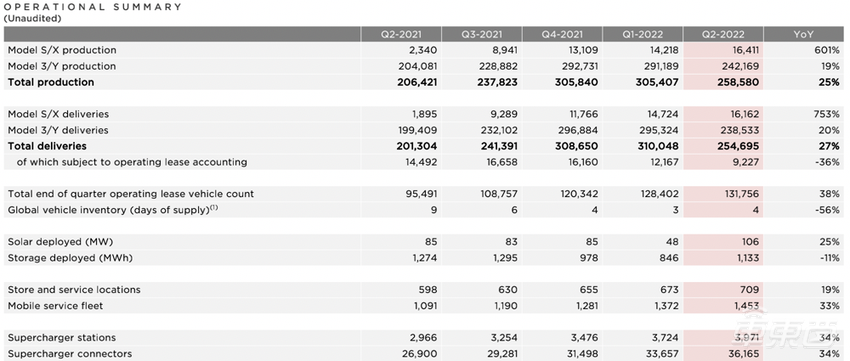This screenshot has width=850, height=361.
Task: Select the 753% YoY deliveries figure
Action: click(x=827, y=114)
